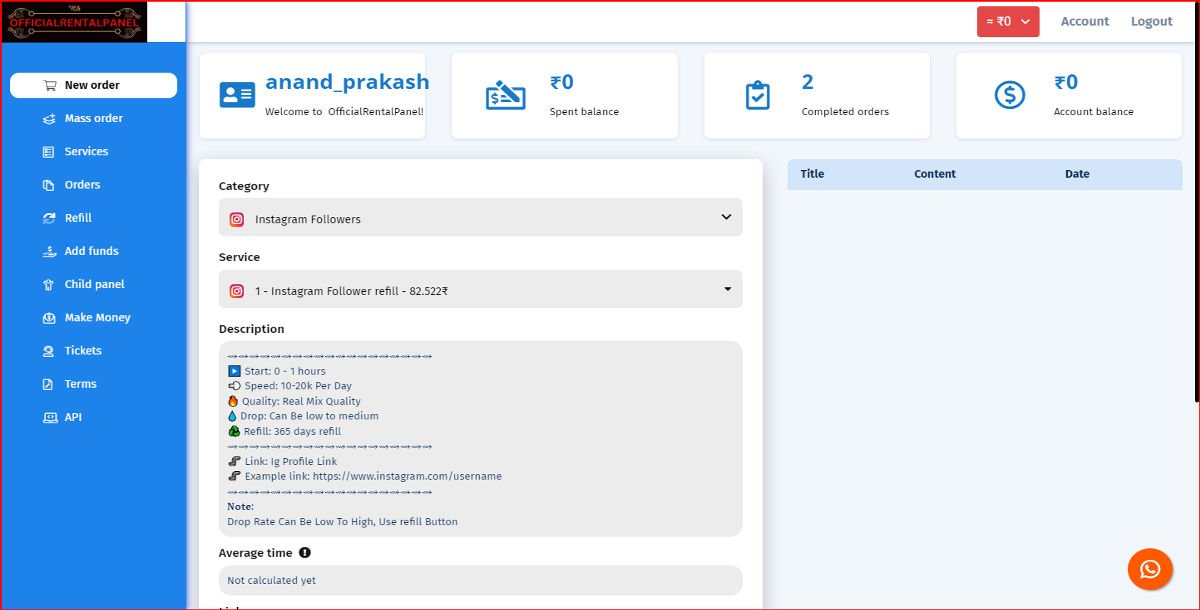Click the Tickets support icon
This screenshot has height=610, width=1200.
tap(49, 351)
